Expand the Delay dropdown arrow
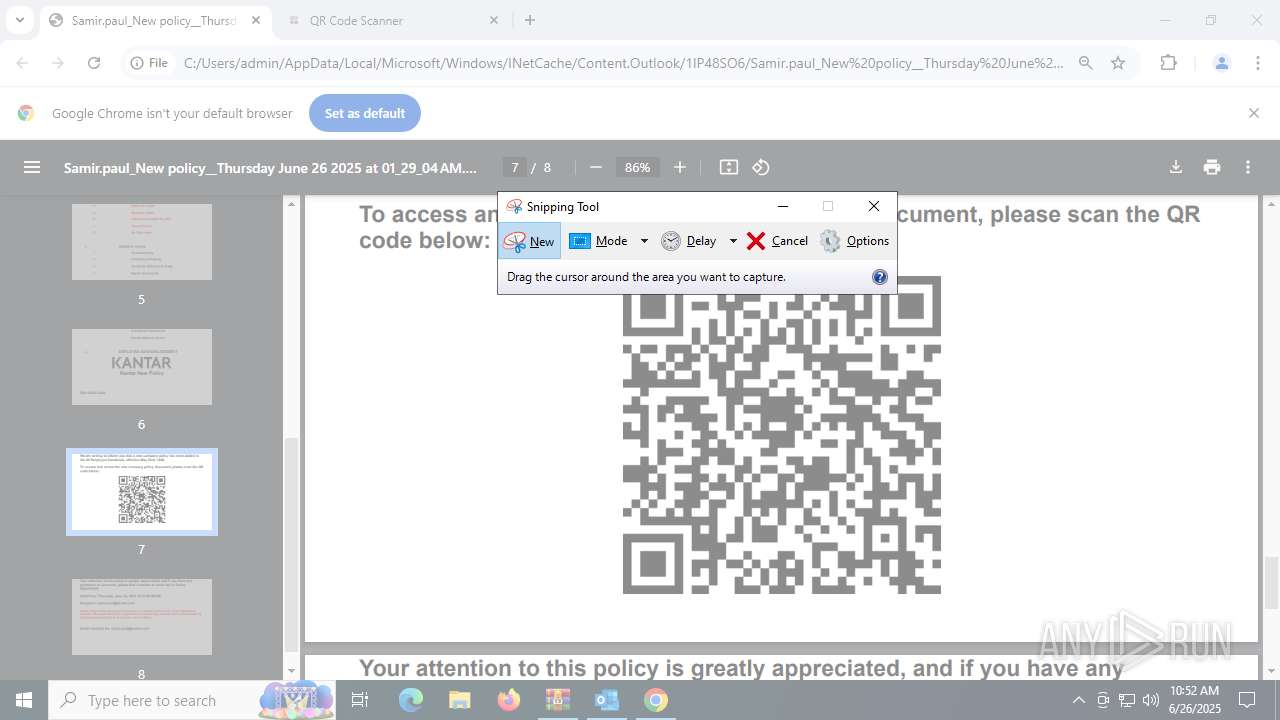This screenshot has width=1280, height=720. [x=733, y=241]
